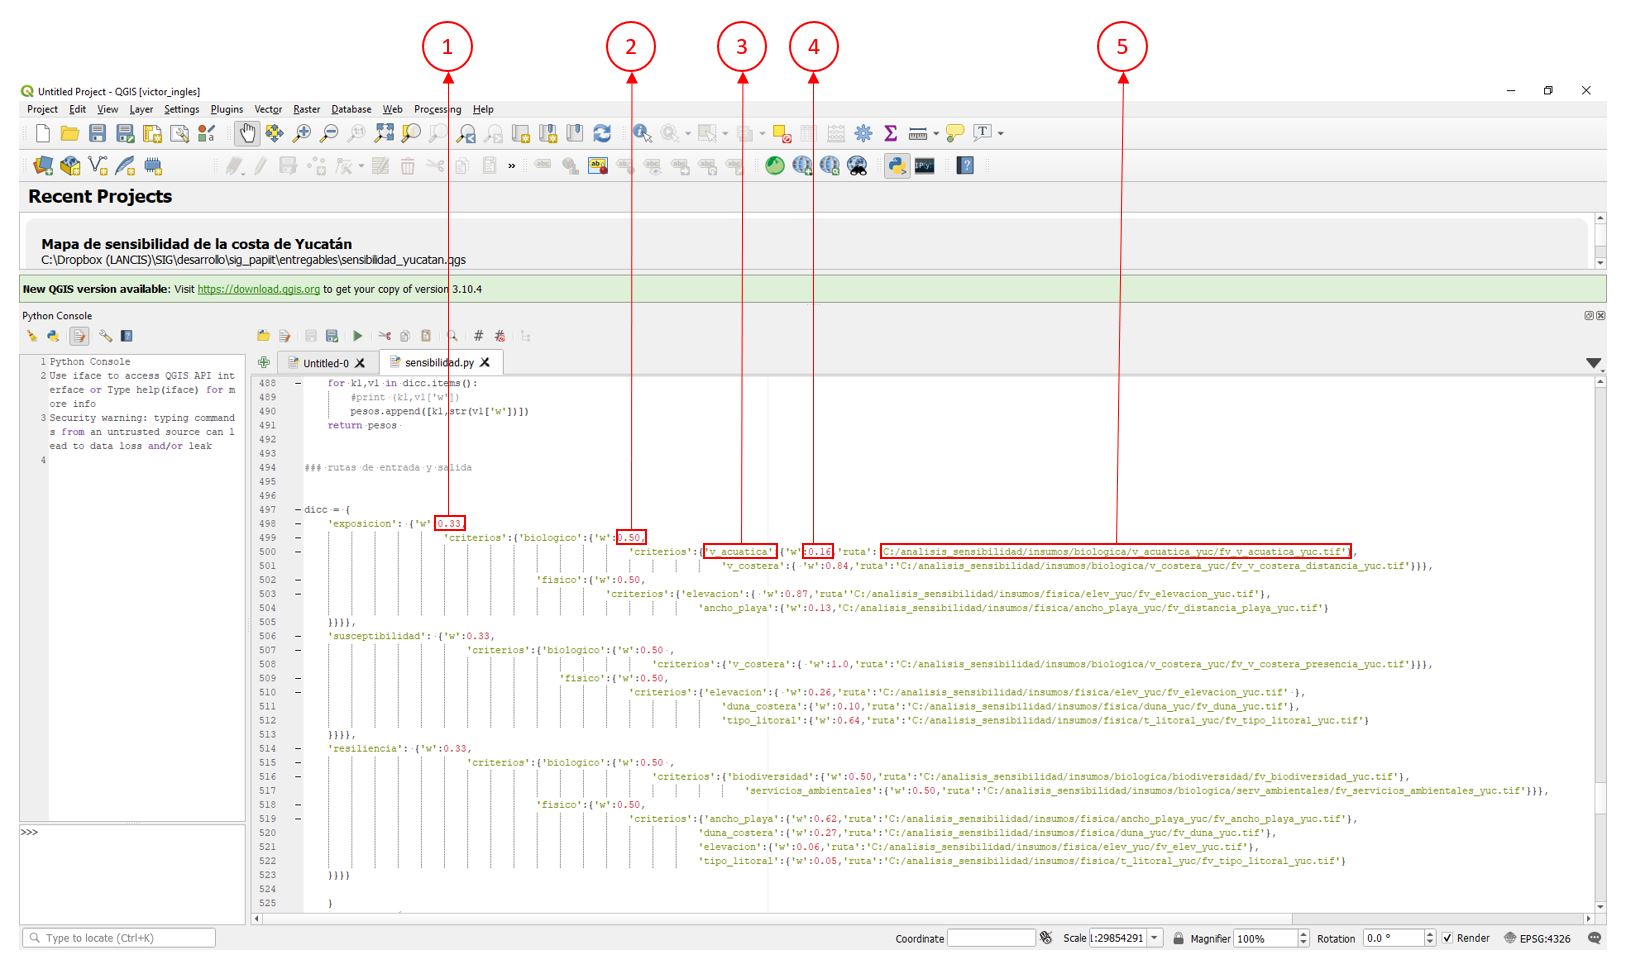Viewport: 1639px width, 973px height.
Task: Toggle the mouse display extents icon
Action: tap(1046, 938)
